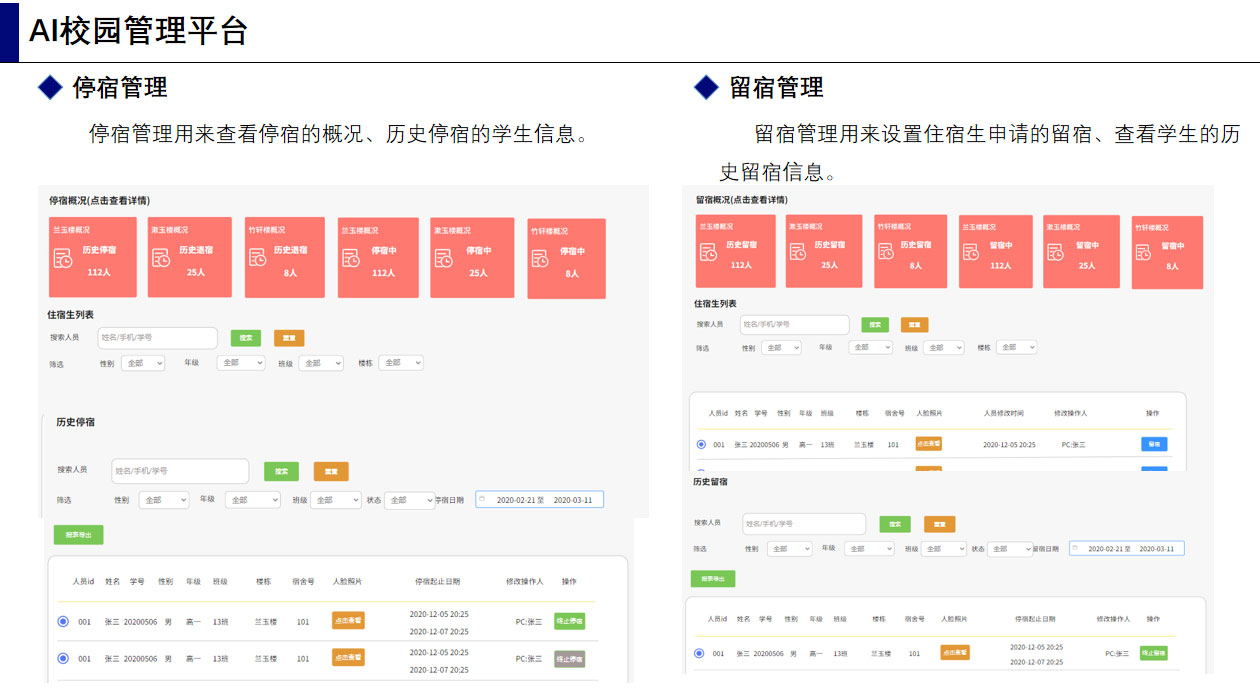1260x700 pixels.
Task: Click search box in 历史留宿 section
Action: click(804, 524)
